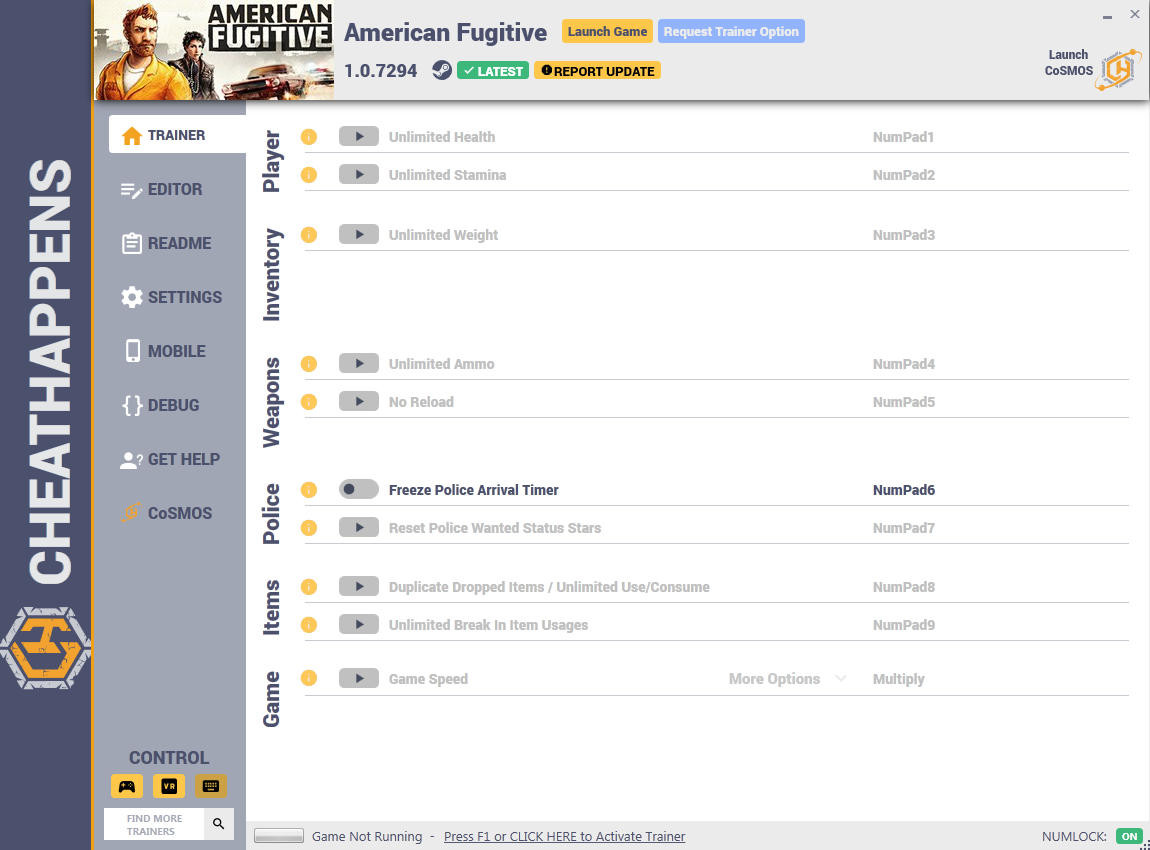Select the keyboard control icon
1150x850 pixels.
(x=210, y=786)
